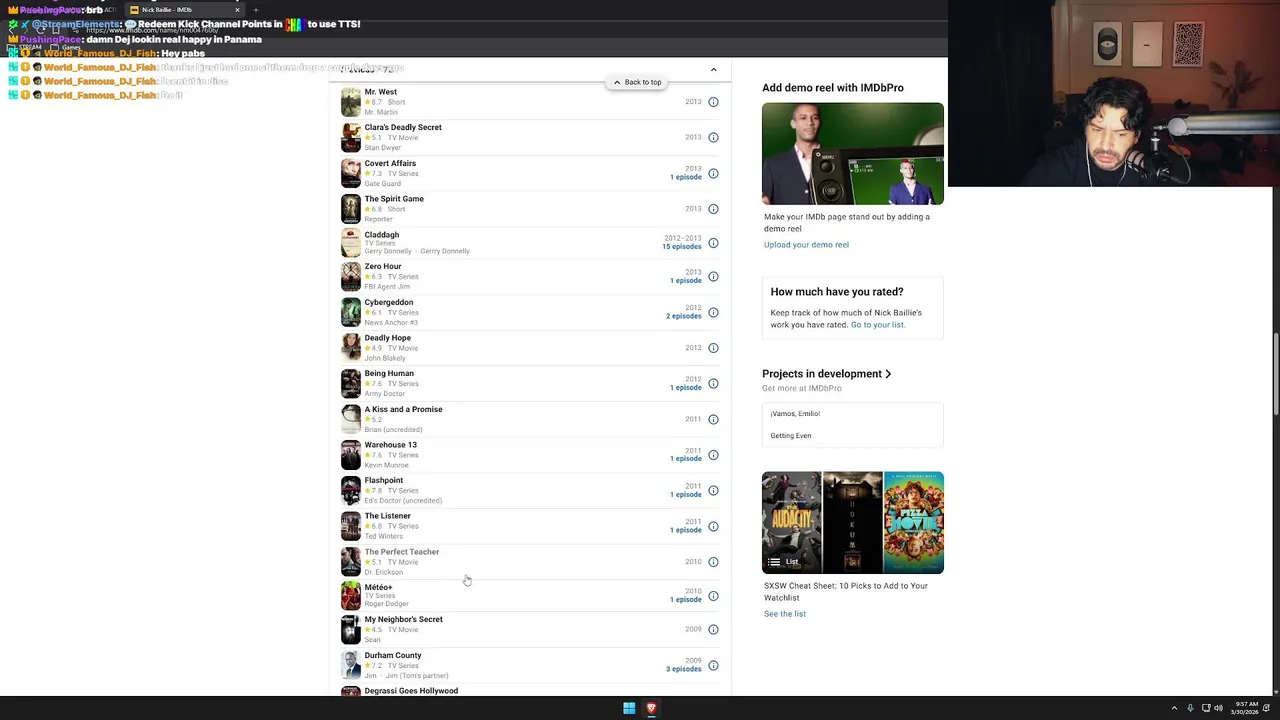Open Being Human 1 episode link
Screen dimensions: 1280x720
tap(685, 388)
